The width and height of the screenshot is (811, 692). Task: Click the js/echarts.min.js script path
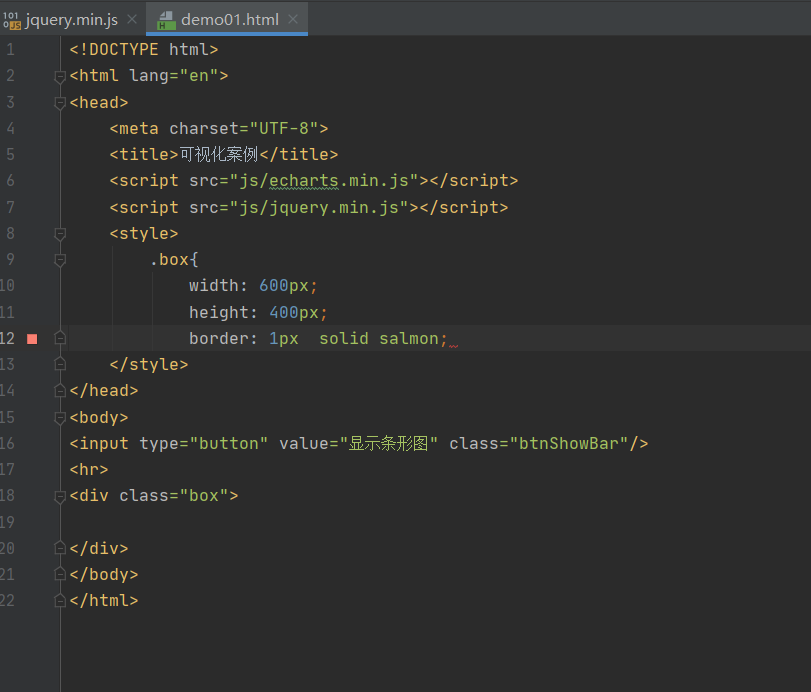(324, 180)
